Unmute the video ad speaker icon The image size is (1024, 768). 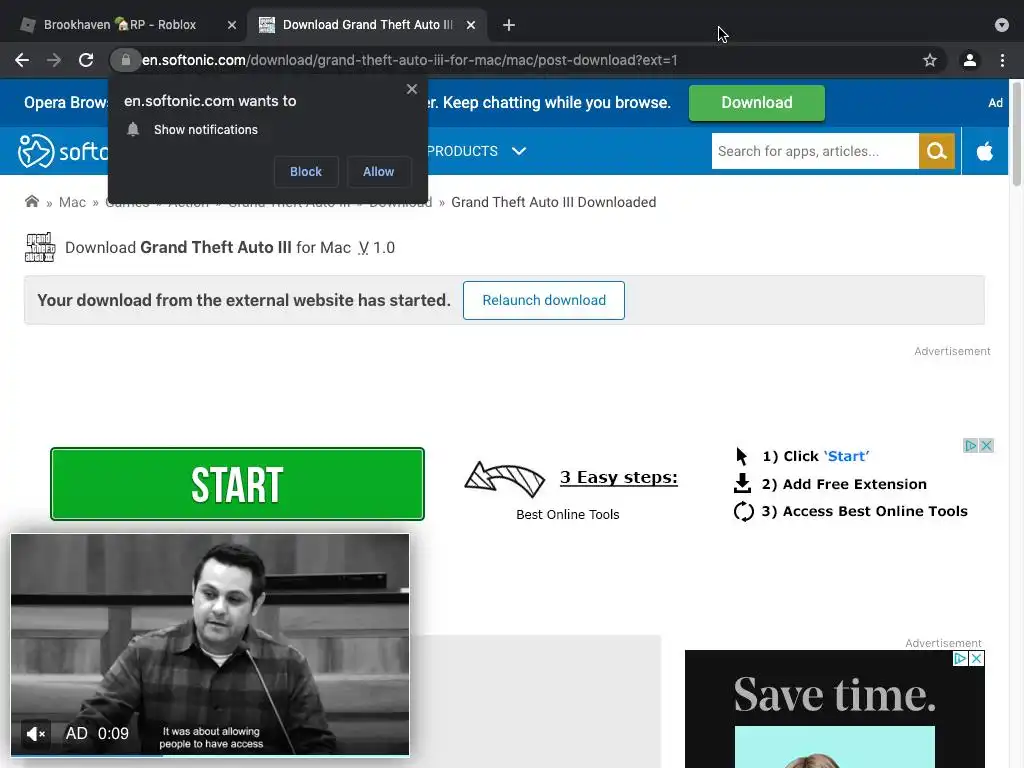[x=35, y=734]
